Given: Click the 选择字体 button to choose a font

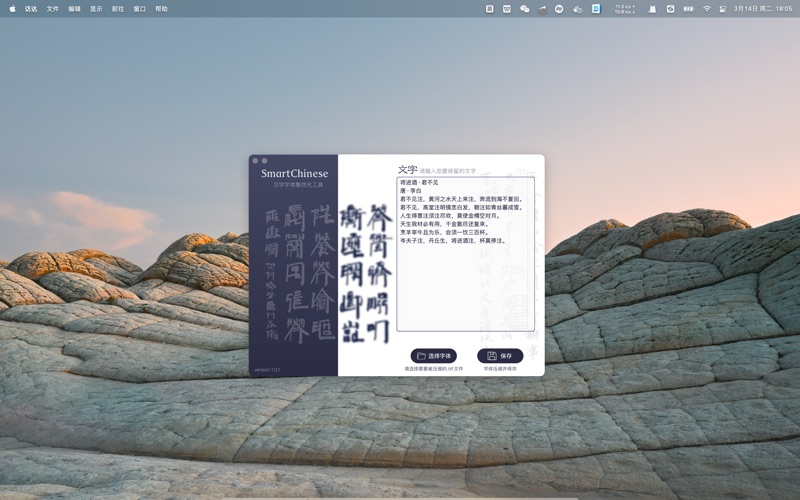Looking at the screenshot, I should pyautogui.click(x=434, y=356).
